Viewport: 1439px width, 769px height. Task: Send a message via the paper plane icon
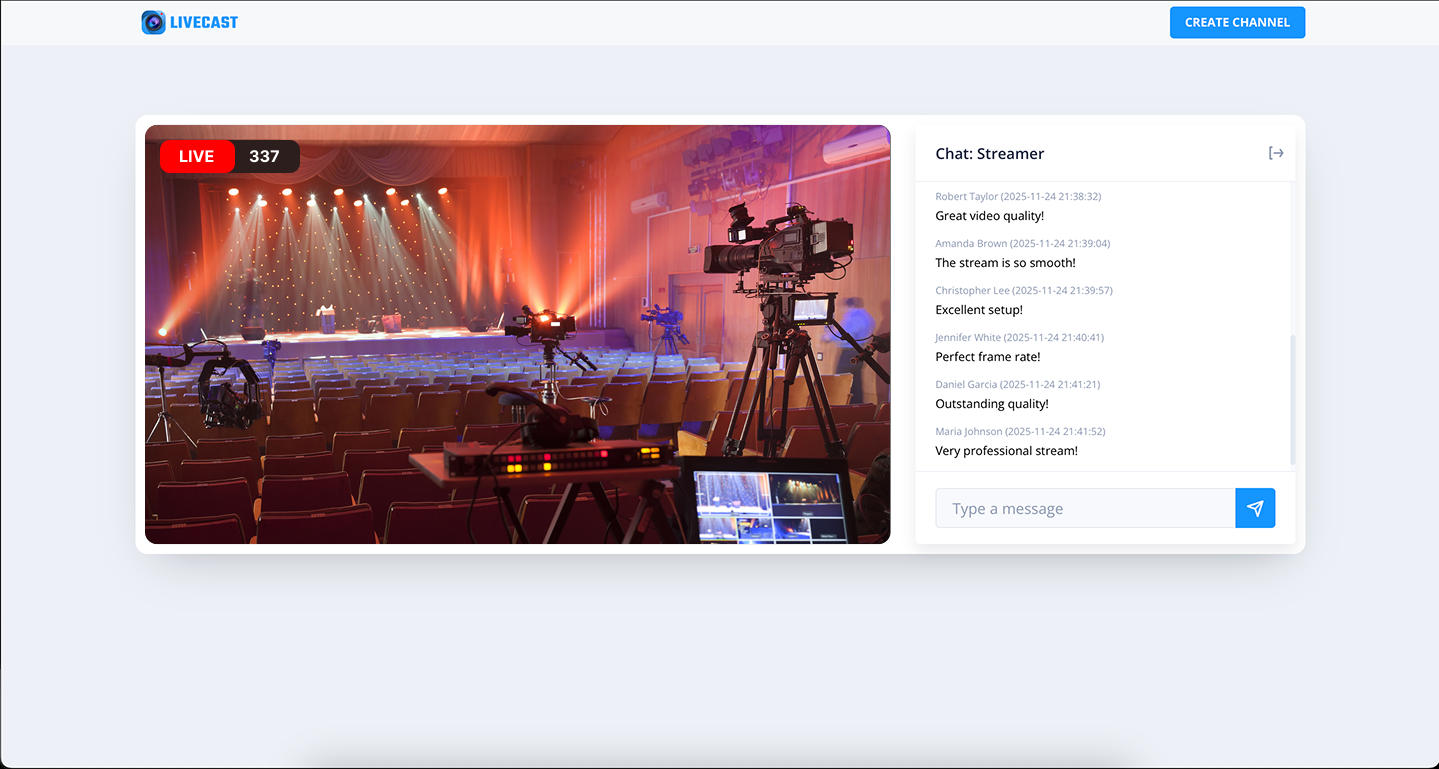point(1255,508)
